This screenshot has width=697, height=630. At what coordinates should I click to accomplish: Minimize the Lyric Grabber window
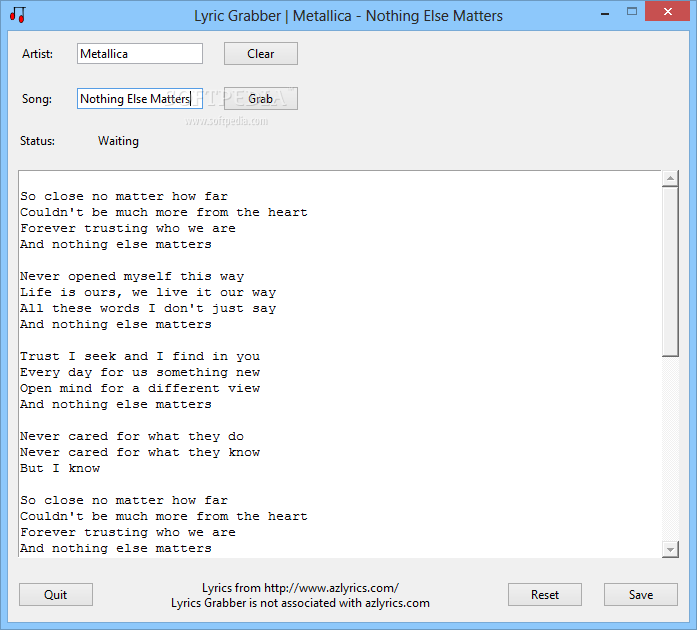605,14
